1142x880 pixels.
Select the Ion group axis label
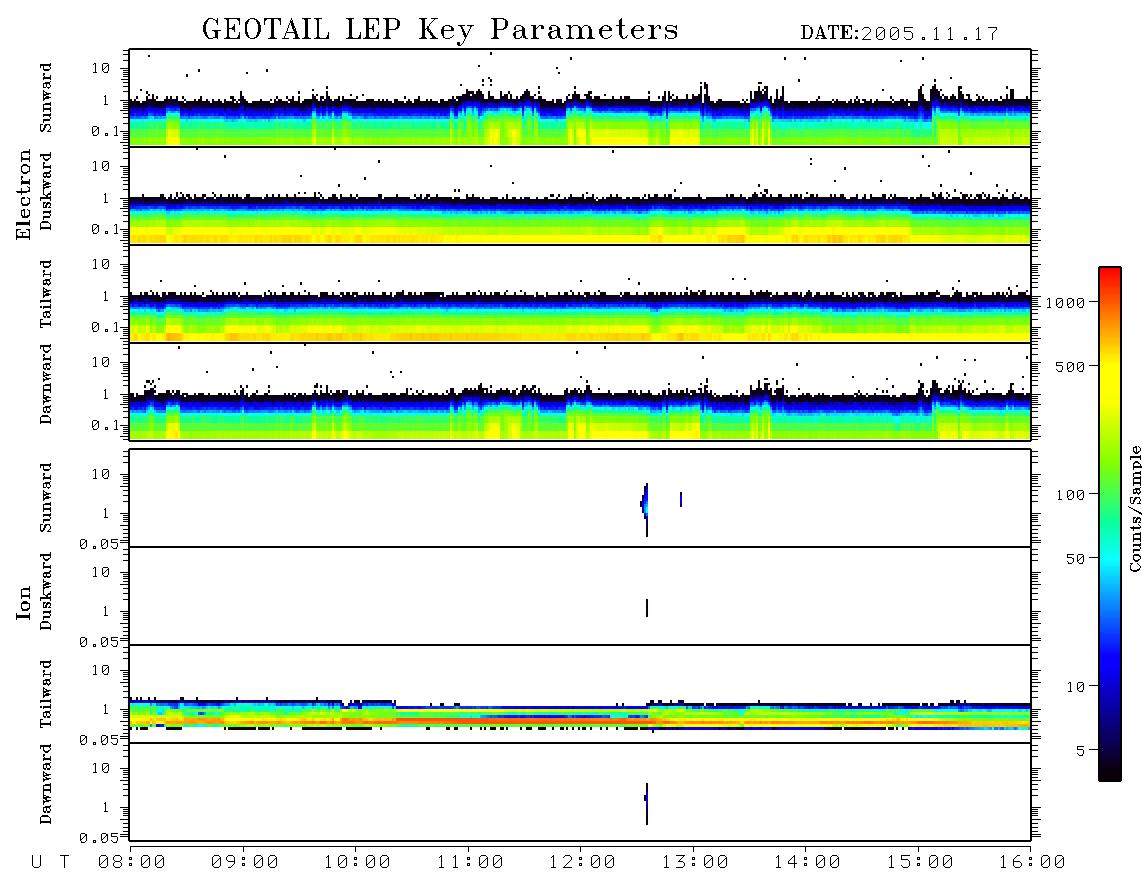coord(24,602)
